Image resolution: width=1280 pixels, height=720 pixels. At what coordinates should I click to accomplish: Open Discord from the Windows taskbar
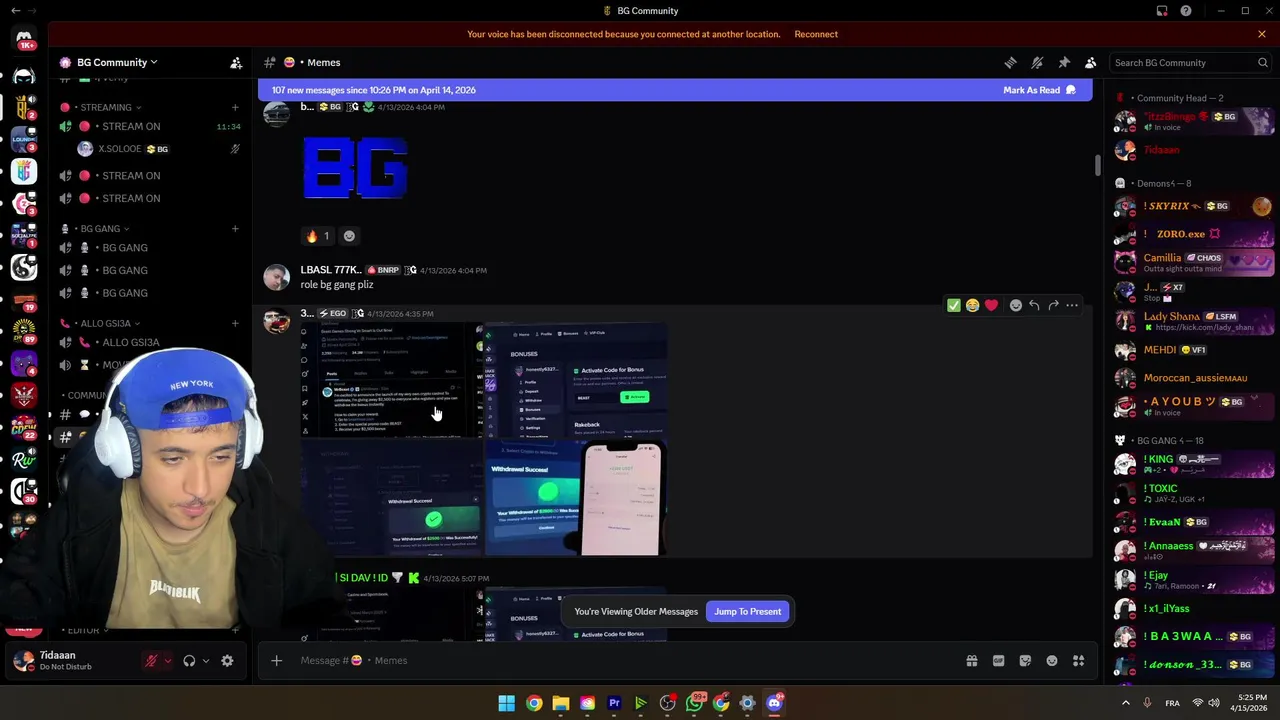tap(774, 703)
